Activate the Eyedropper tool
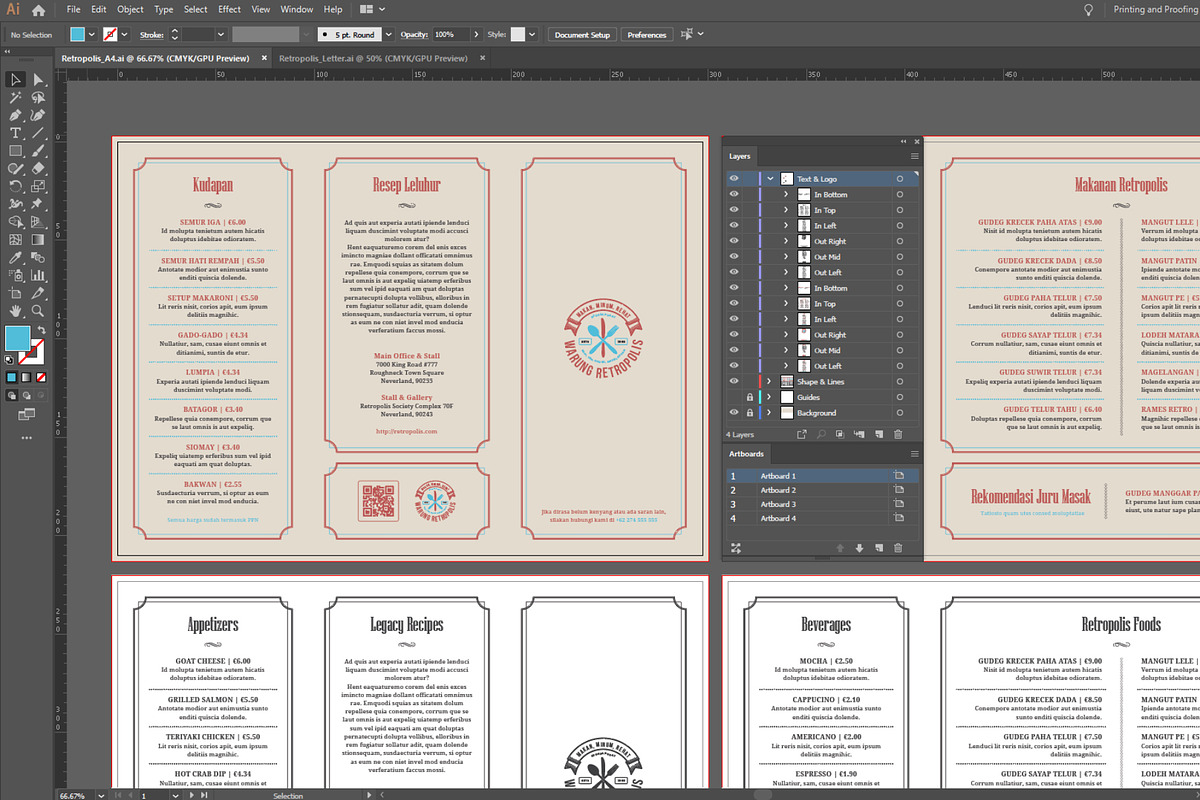 click(x=16, y=257)
